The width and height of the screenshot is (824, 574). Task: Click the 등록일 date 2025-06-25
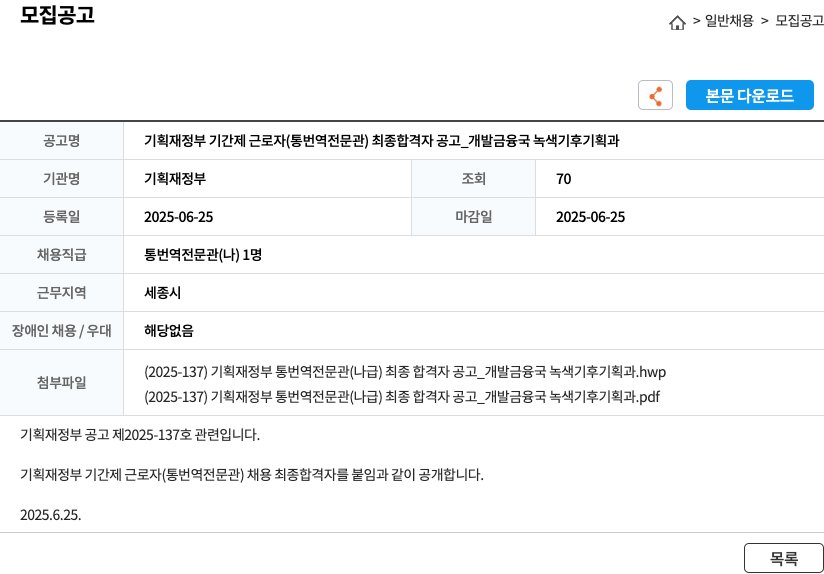pos(179,217)
